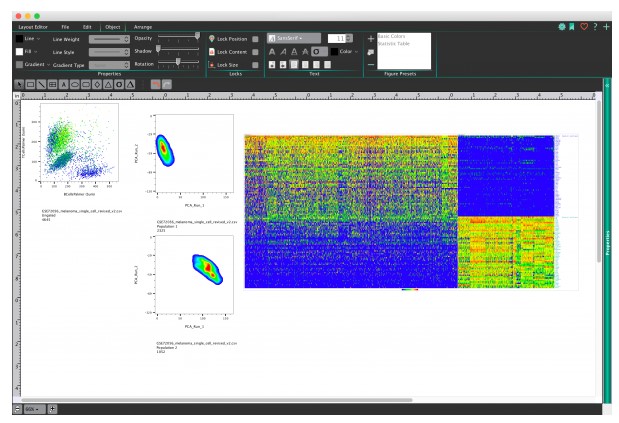Click the second text alignment button

pyautogui.click(x=283, y=65)
